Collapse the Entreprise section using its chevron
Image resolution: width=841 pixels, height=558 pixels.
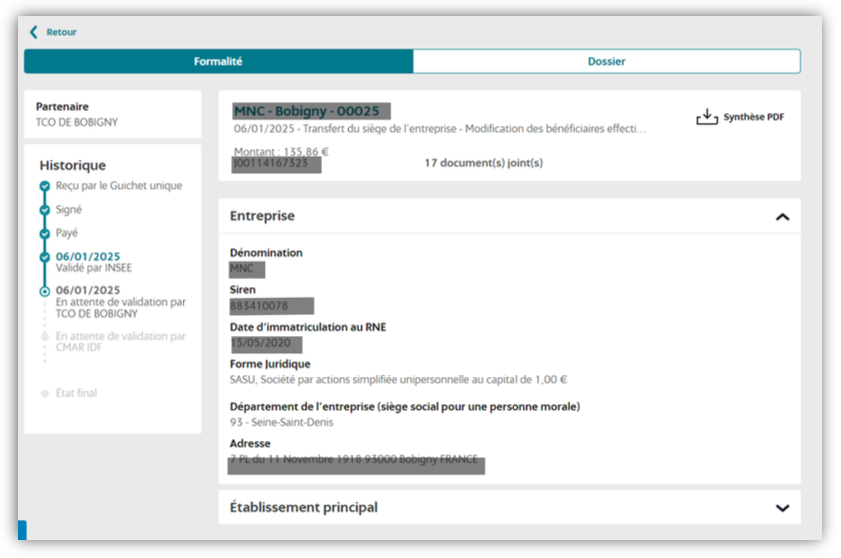[782, 217]
